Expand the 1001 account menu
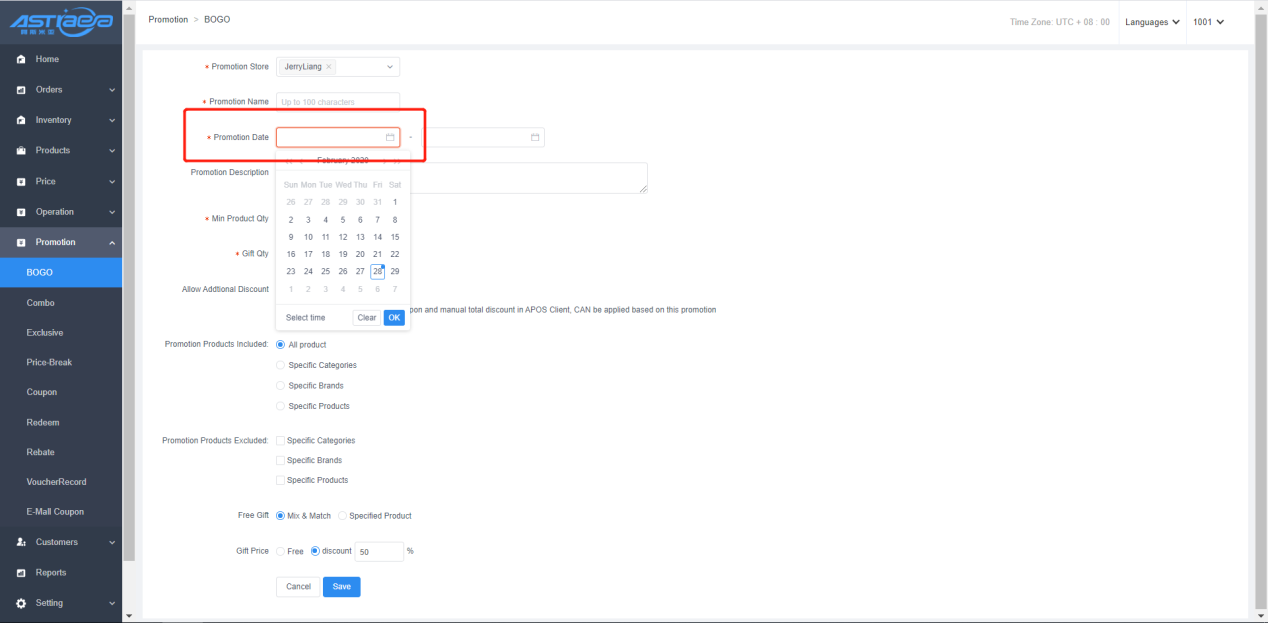Screen dimensions: 1268x623 [x=1208, y=22]
